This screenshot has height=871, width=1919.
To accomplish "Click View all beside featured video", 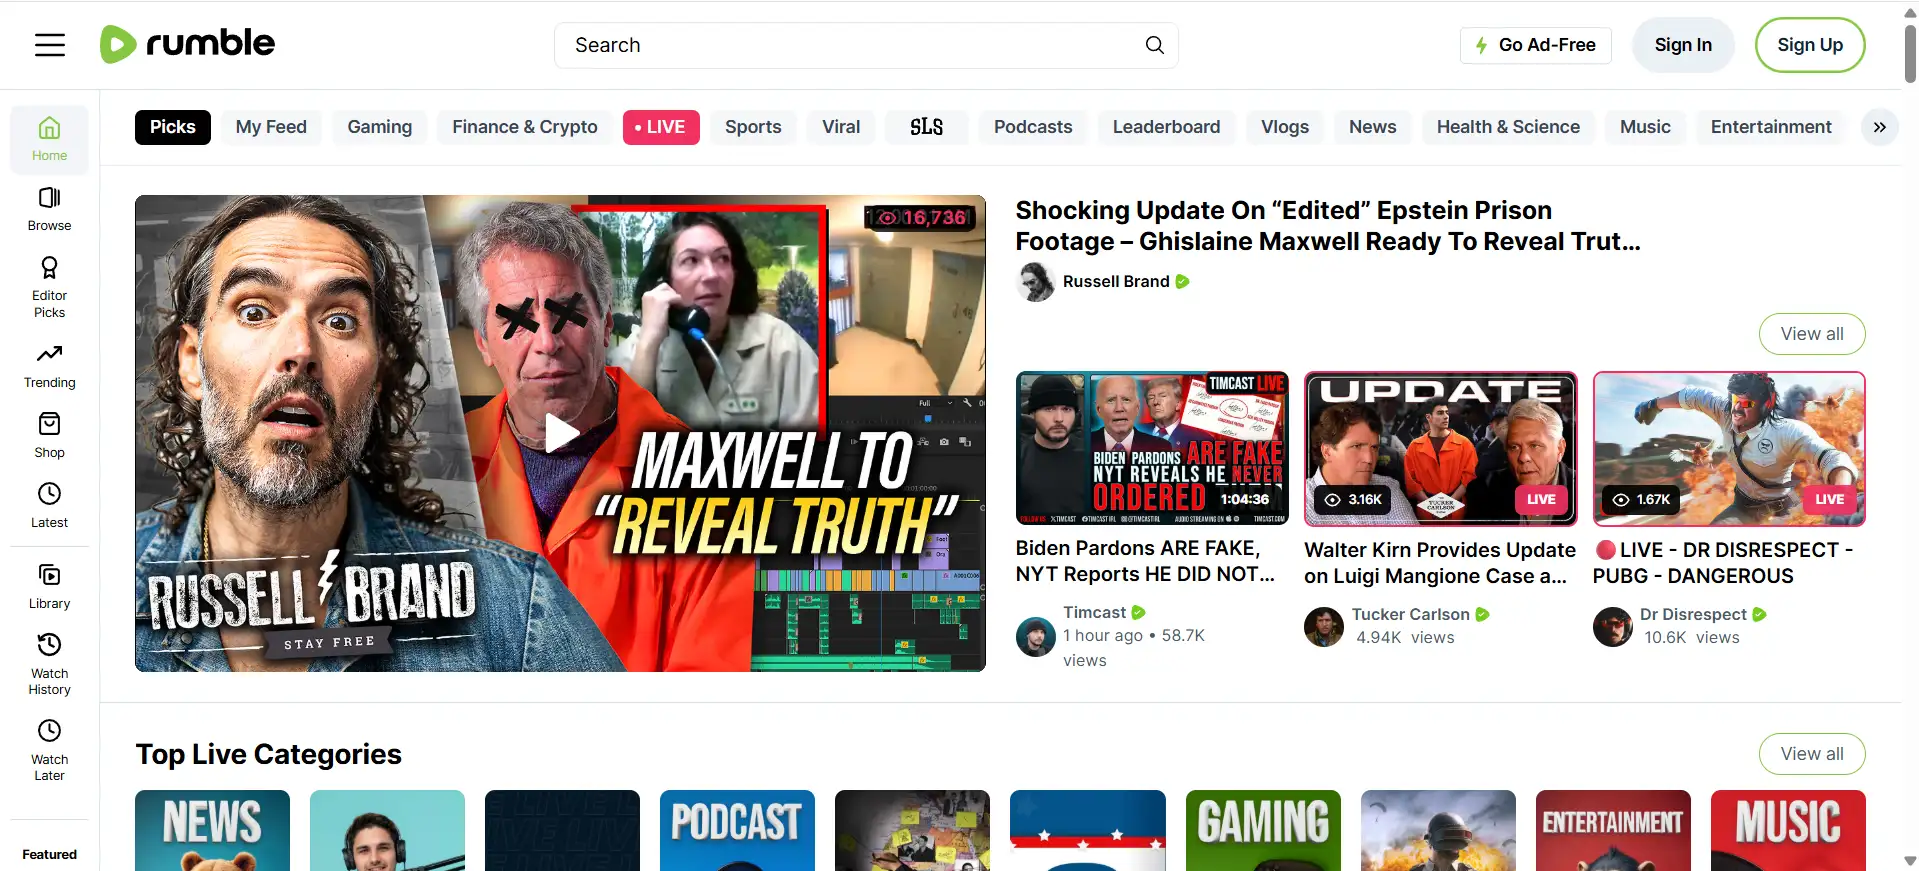I will coord(1812,334).
